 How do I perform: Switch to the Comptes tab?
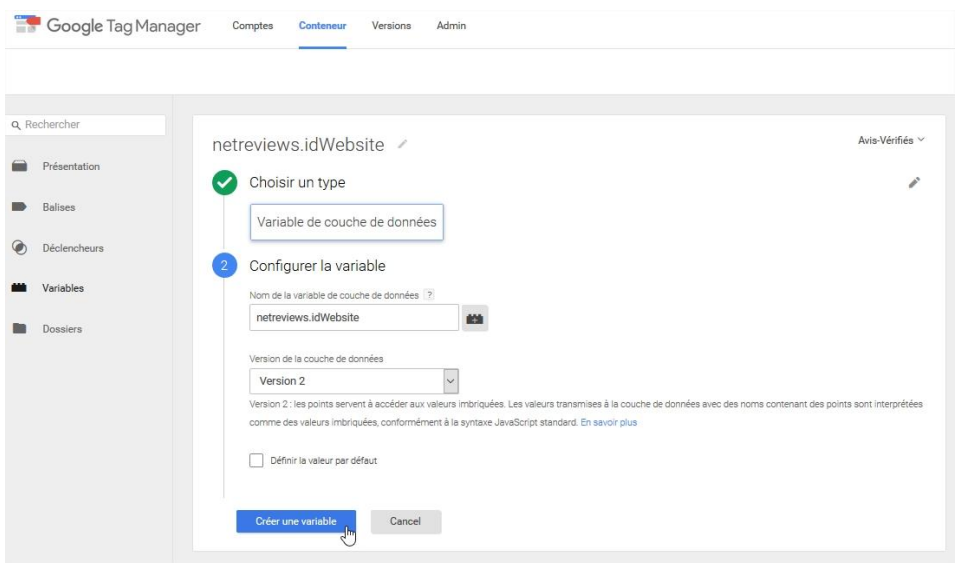tap(252, 26)
